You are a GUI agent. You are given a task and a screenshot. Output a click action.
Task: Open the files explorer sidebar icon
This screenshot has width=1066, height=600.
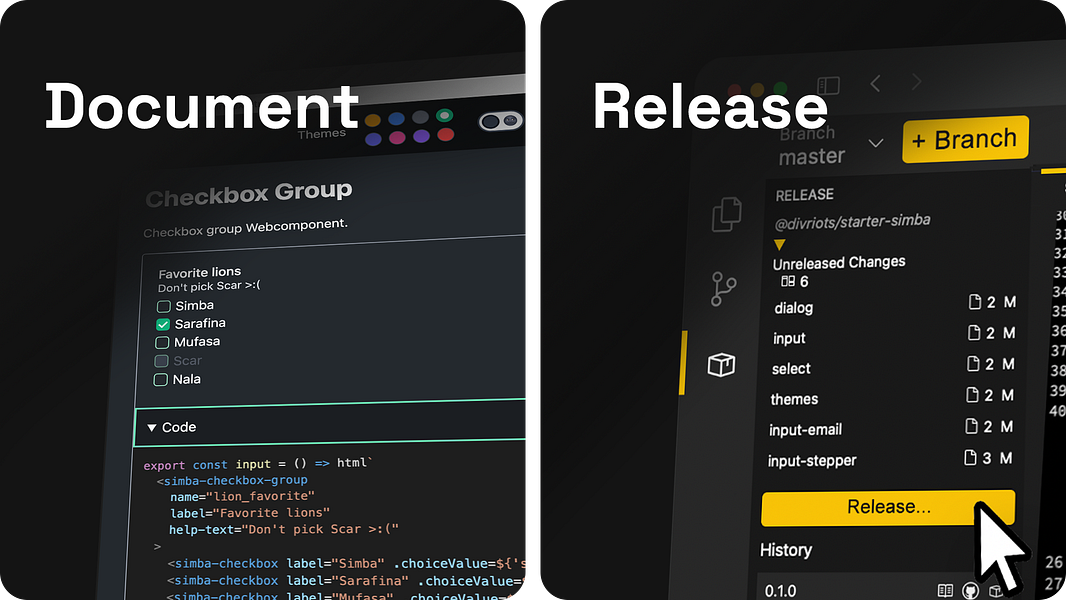pyautogui.click(x=727, y=215)
